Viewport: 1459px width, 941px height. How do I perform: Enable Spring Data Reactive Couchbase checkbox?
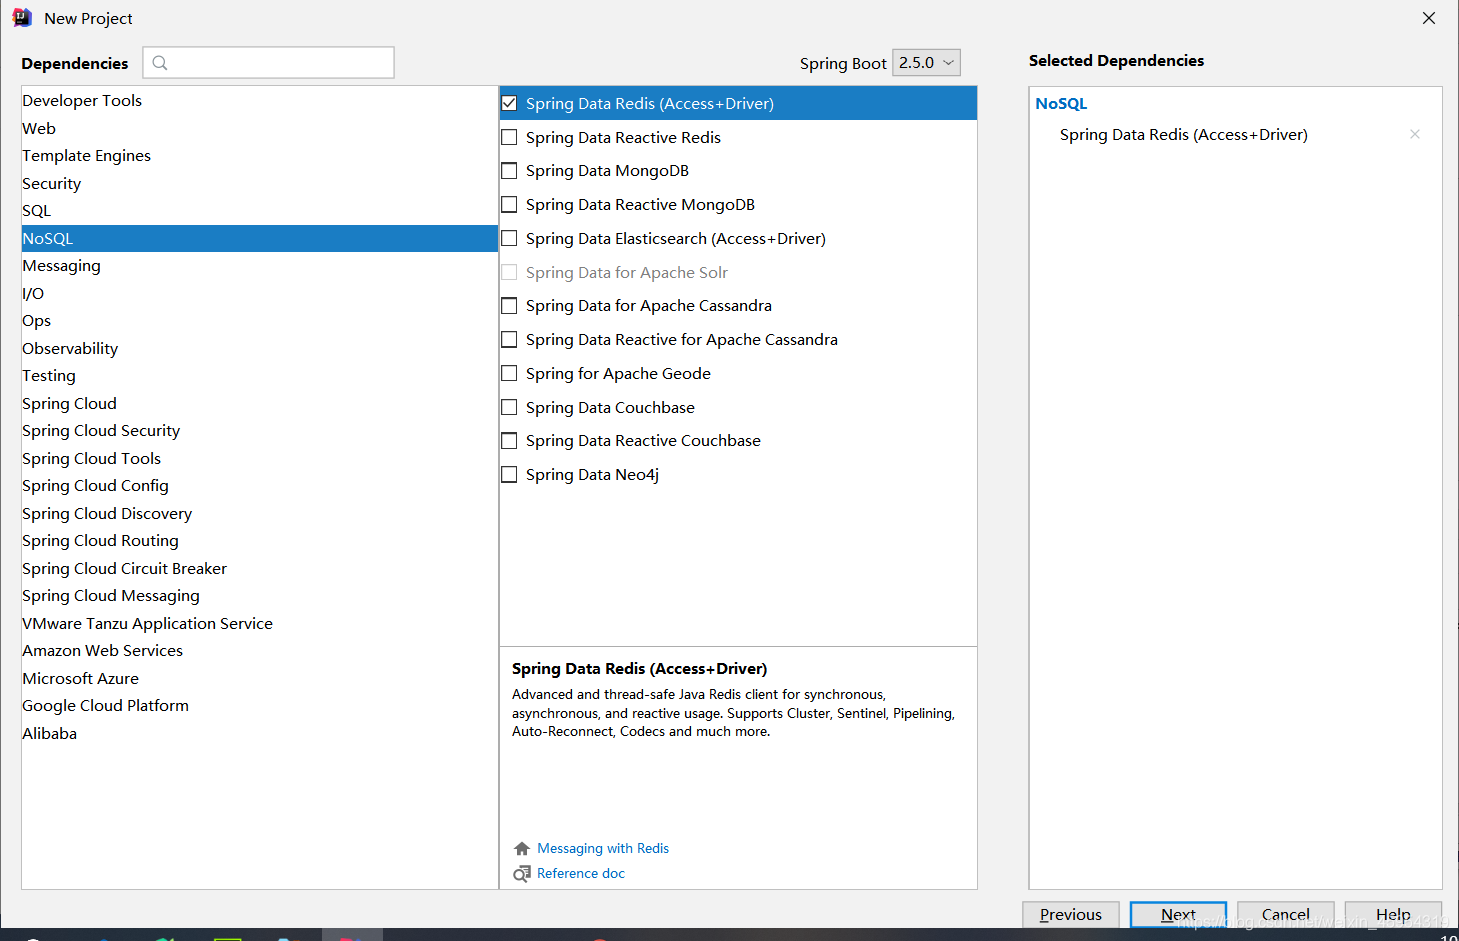tap(509, 441)
